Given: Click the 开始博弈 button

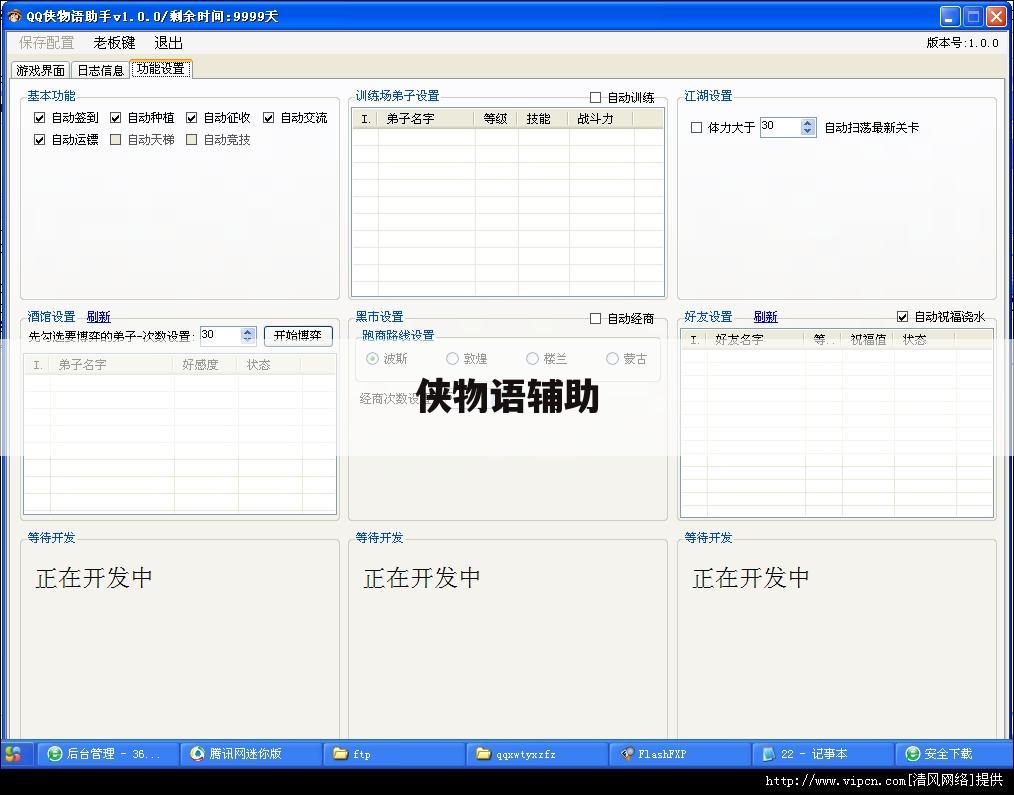Looking at the screenshot, I should (x=298, y=336).
